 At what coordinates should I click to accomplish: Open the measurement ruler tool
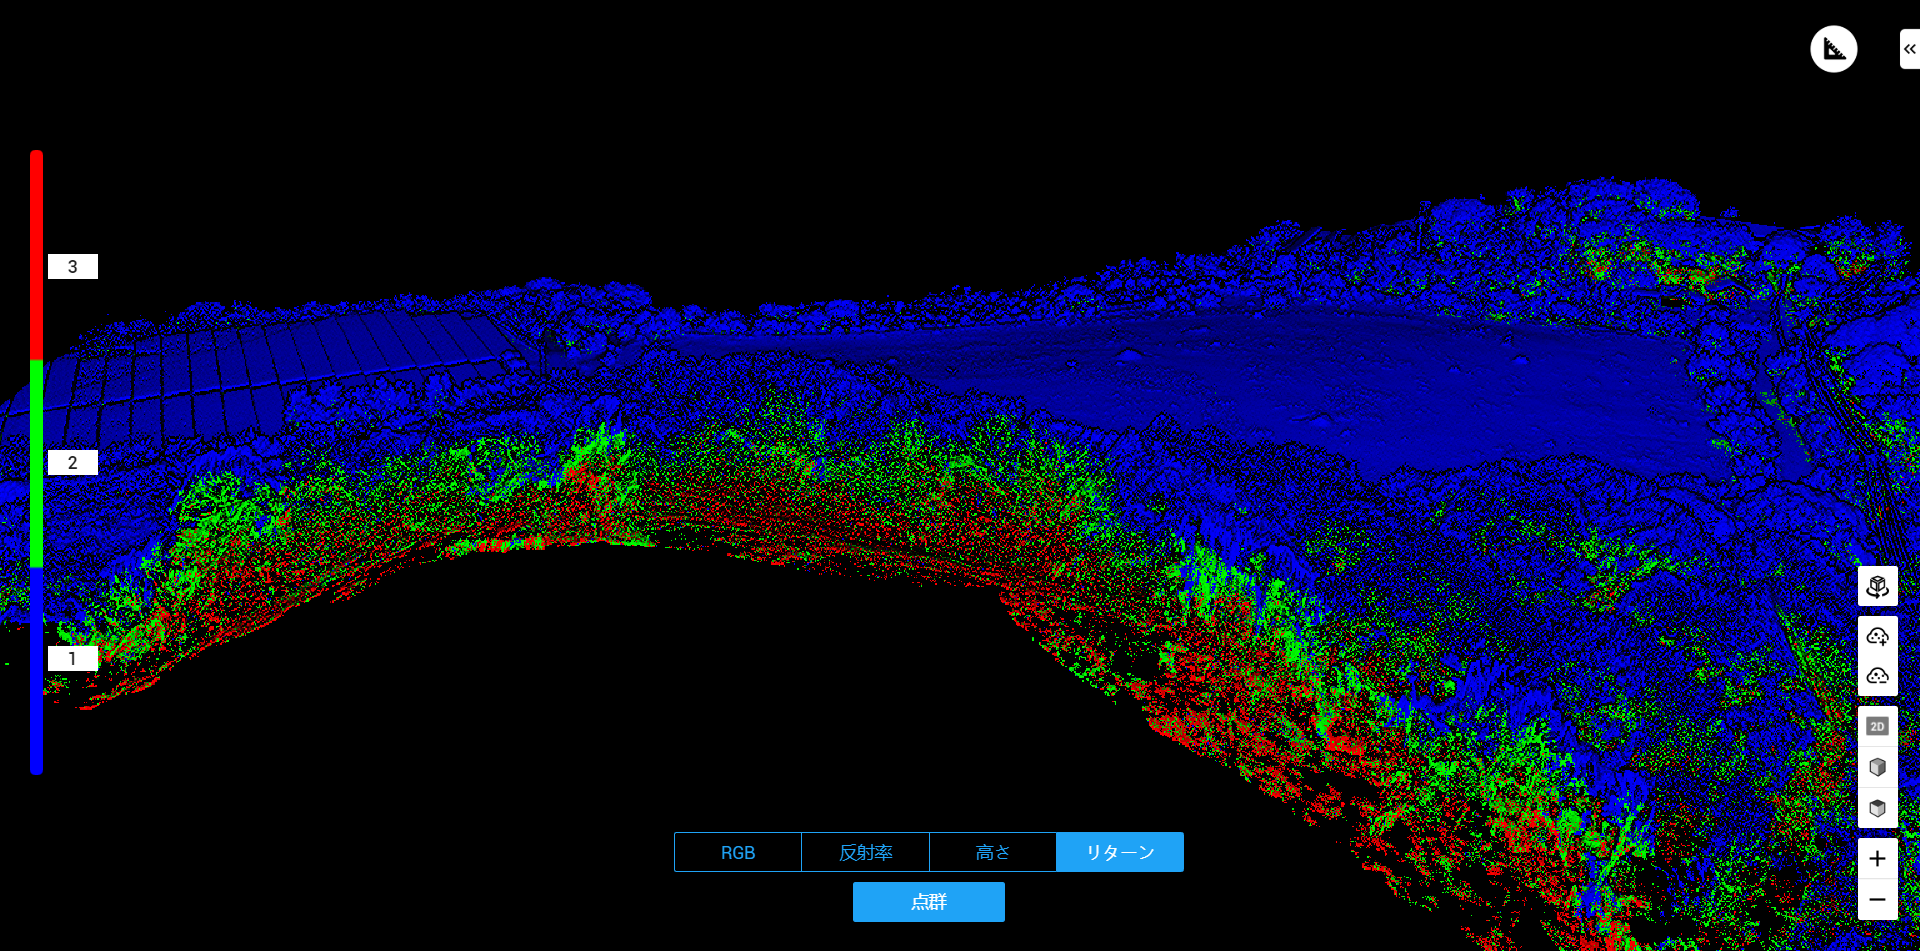click(x=1833, y=49)
